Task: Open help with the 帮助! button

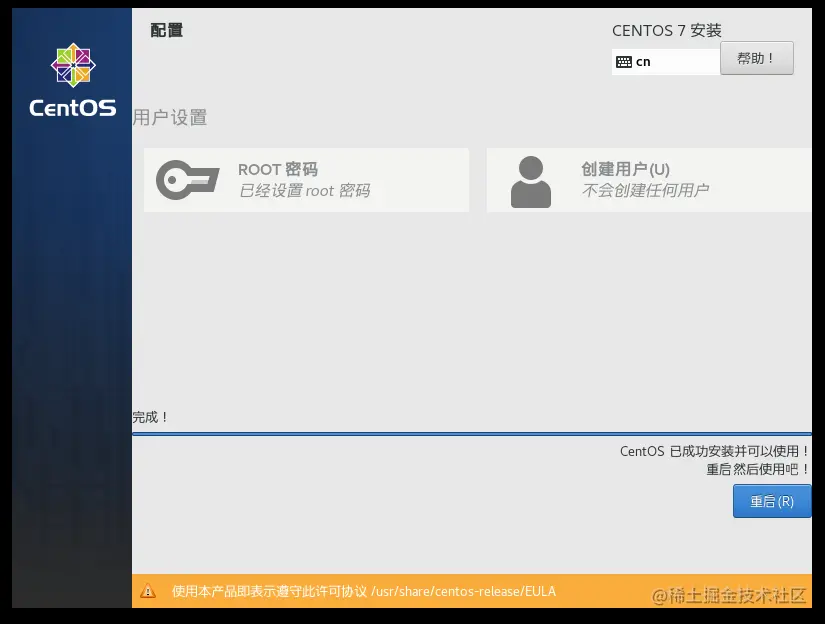Action: (756, 58)
